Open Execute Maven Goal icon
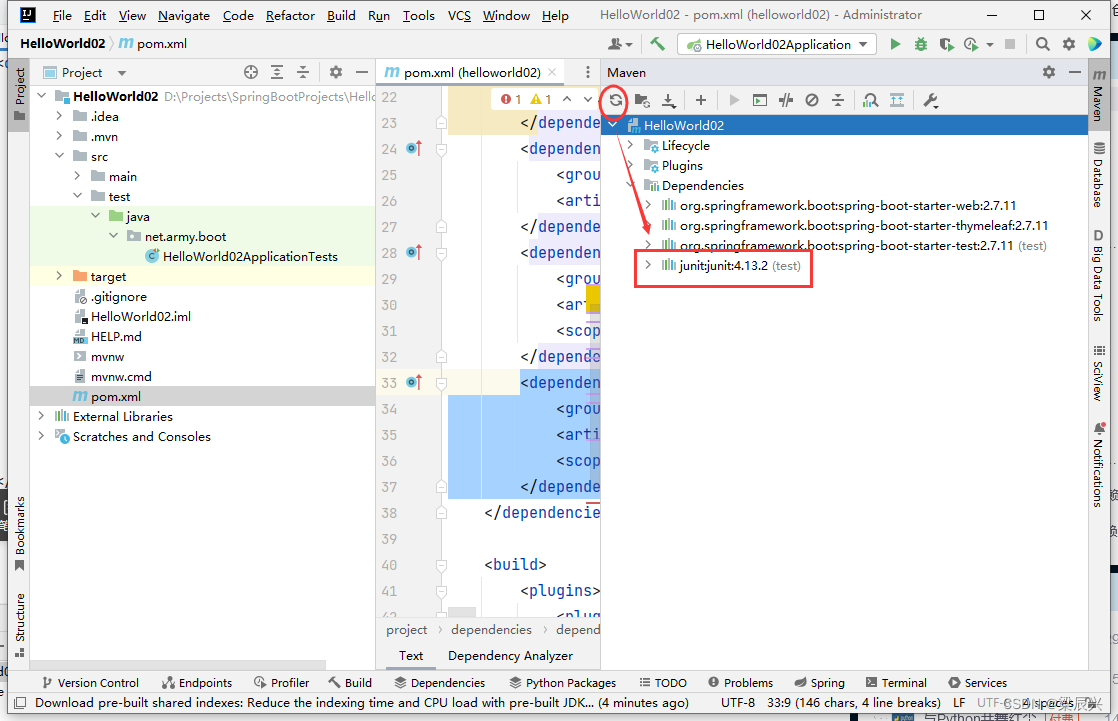 point(760,101)
